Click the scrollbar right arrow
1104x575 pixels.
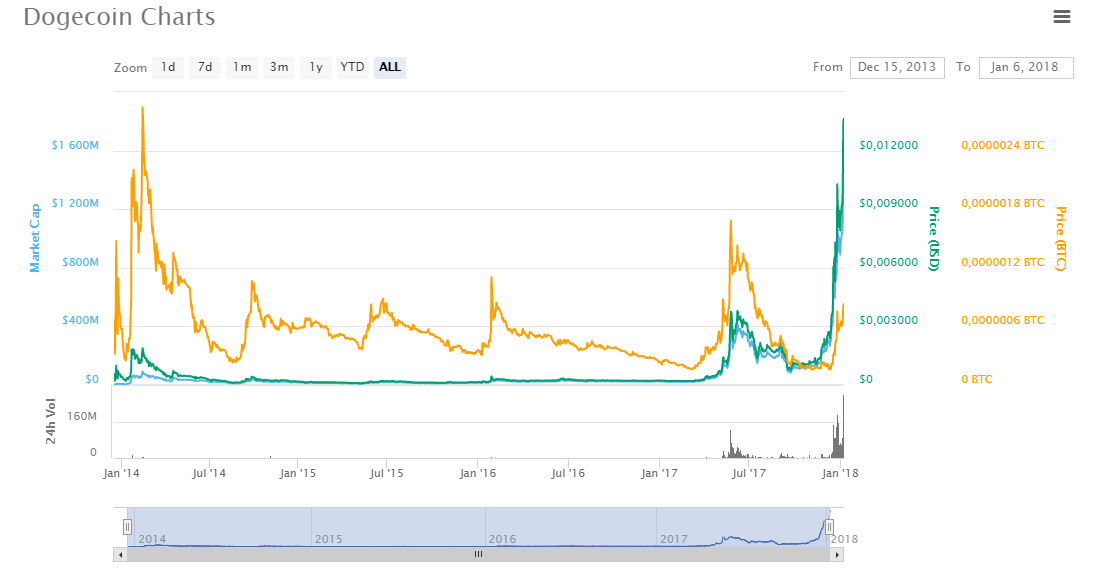point(836,555)
